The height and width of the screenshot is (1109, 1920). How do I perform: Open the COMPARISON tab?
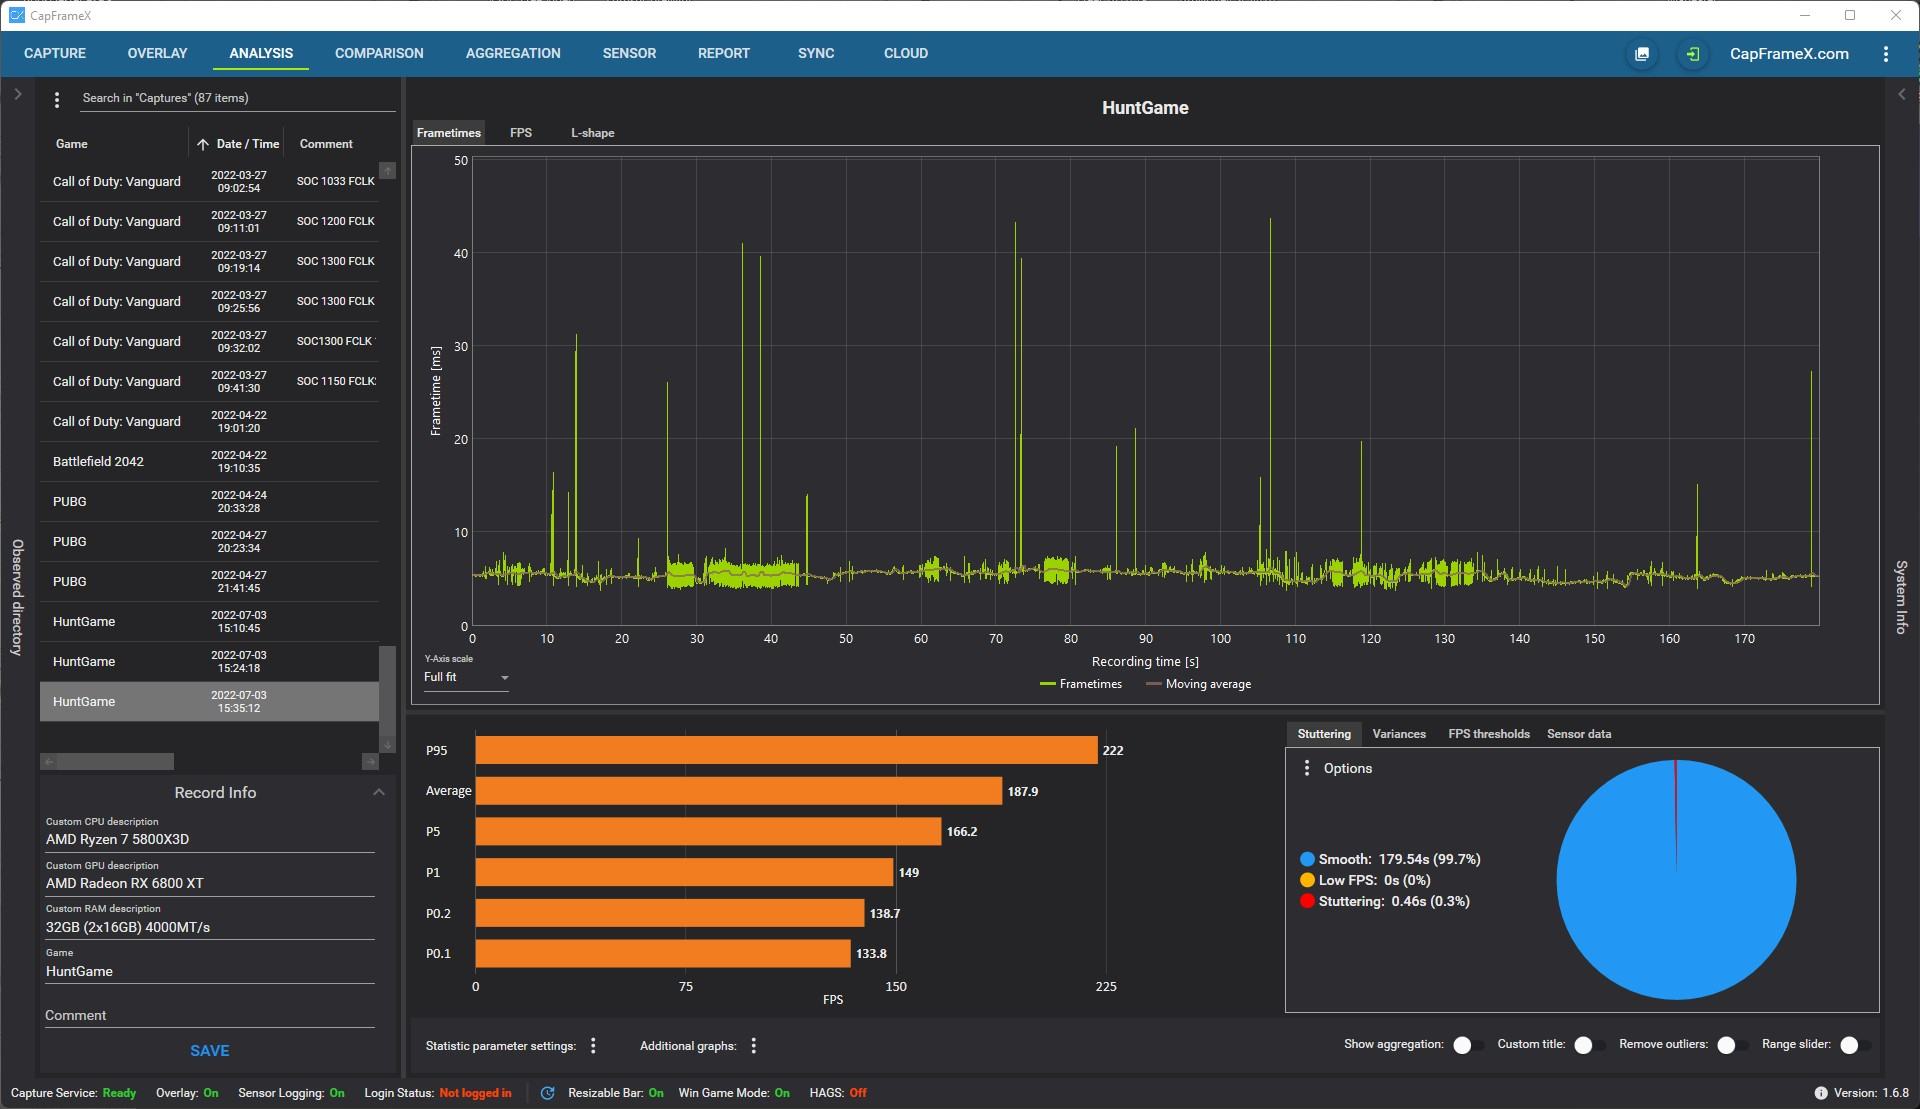point(379,54)
